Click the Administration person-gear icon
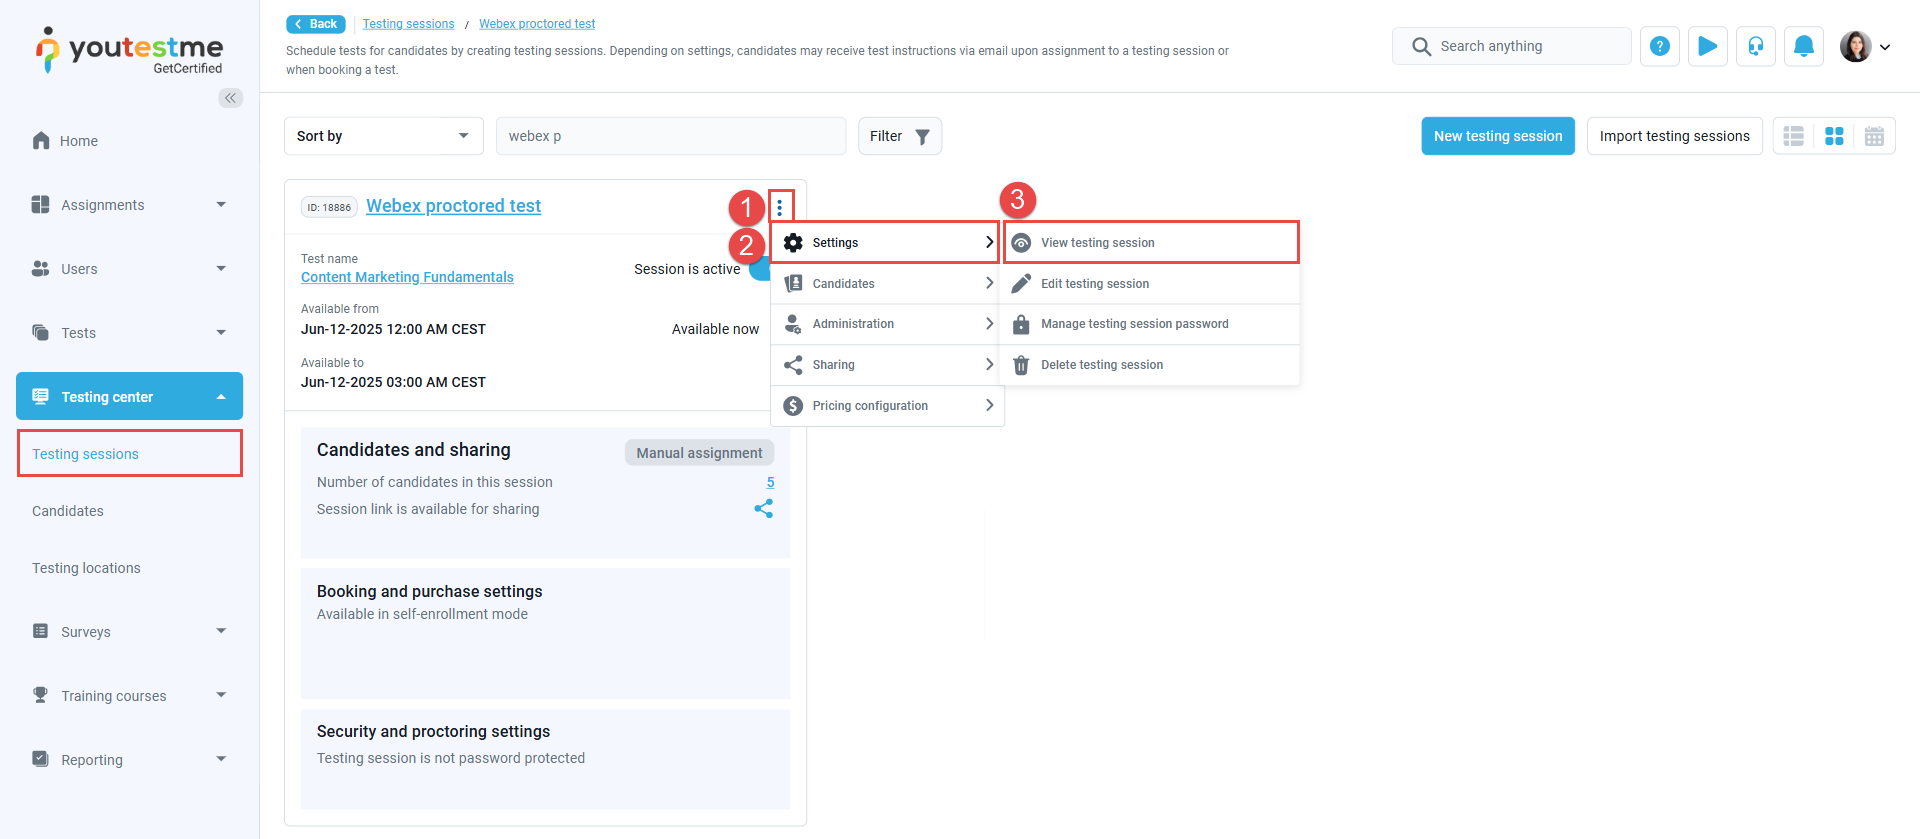 pyautogui.click(x=793, y=324)
